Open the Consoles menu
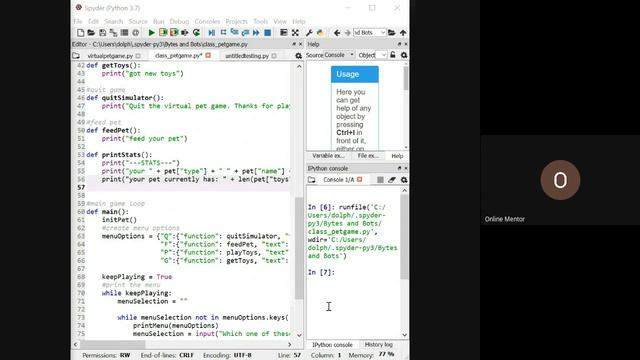The height and width of the screenshot is (360, 640). pos(207,21)
